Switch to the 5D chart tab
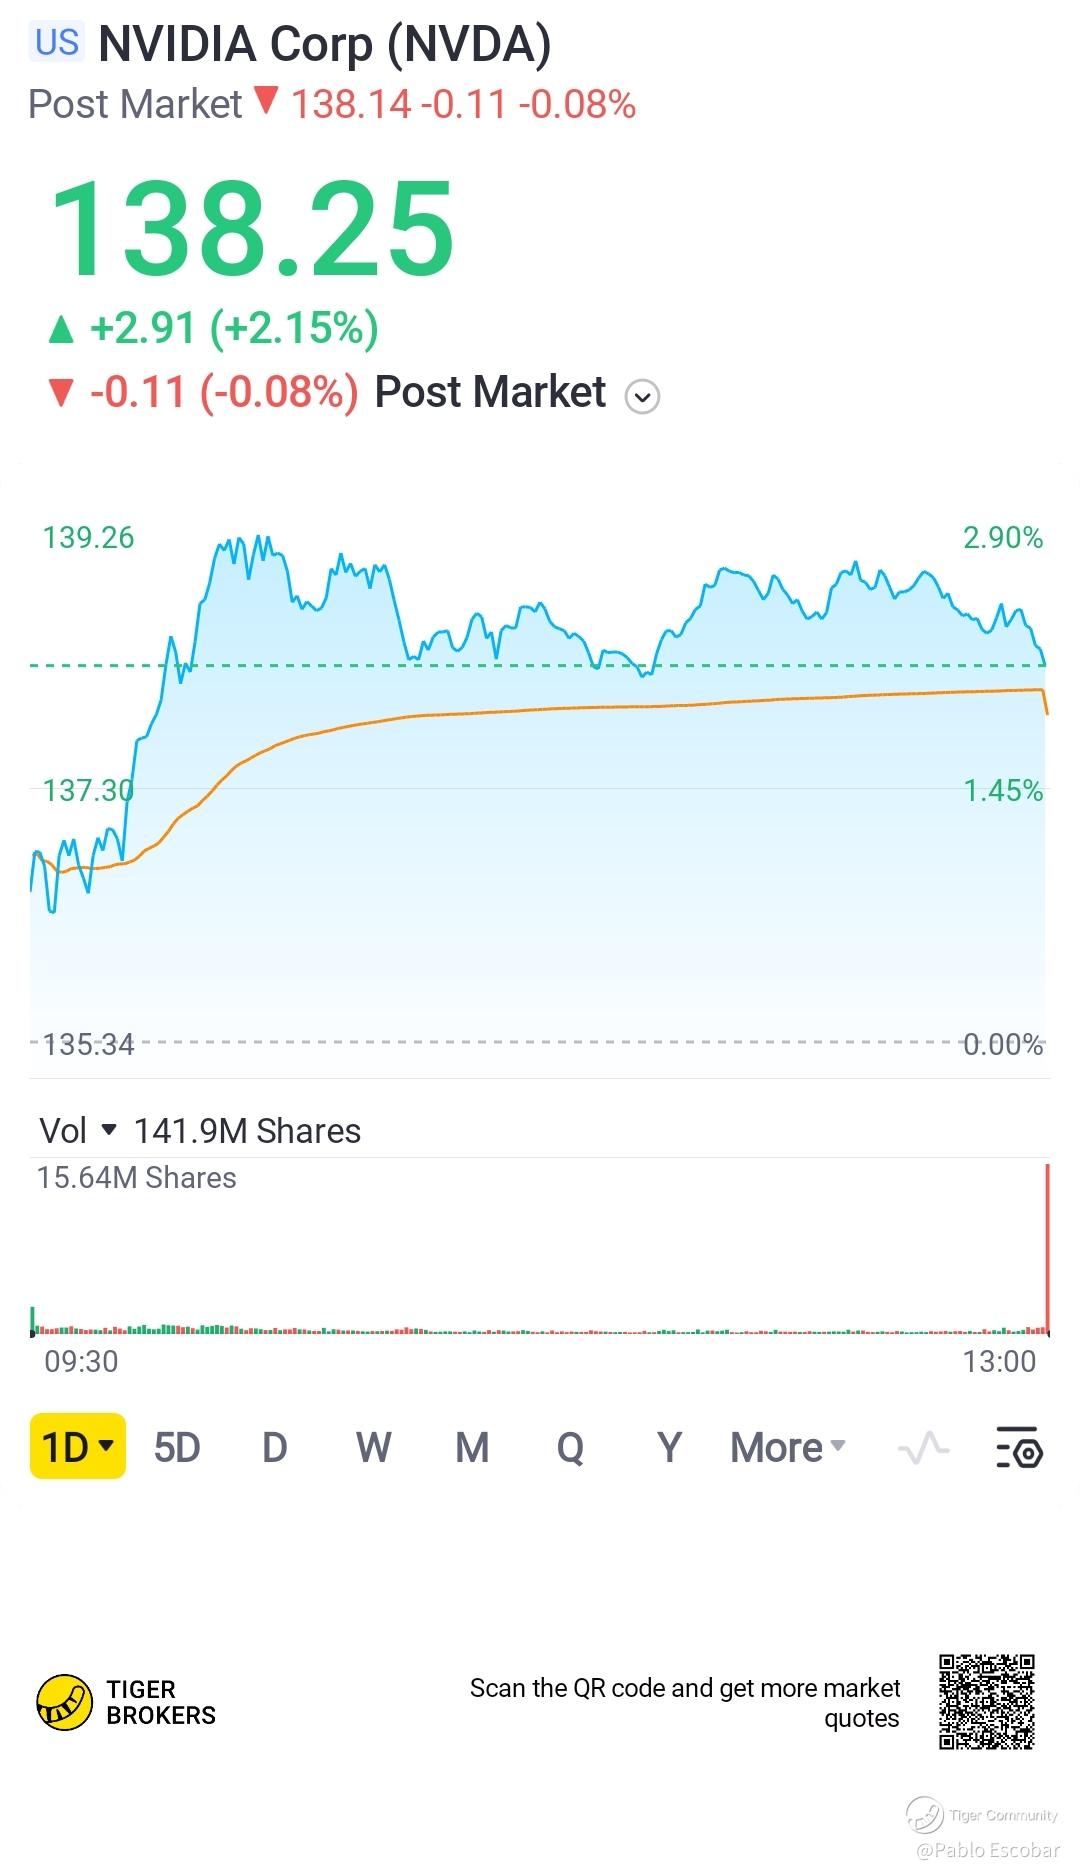Screen dimensions: 1080x1875 coord(177,1447)
